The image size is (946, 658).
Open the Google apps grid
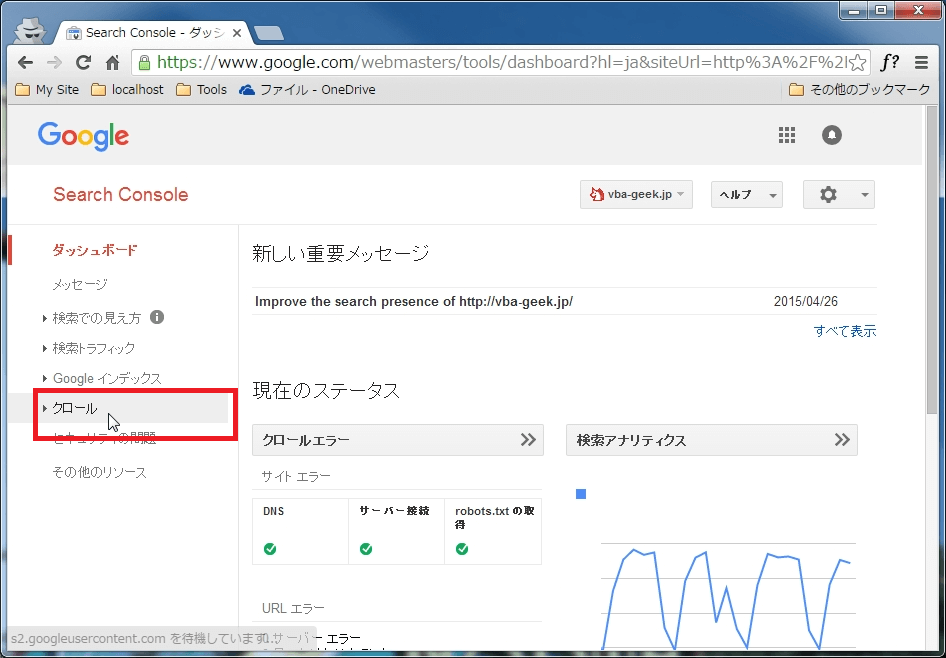click(x=787, y=135)
